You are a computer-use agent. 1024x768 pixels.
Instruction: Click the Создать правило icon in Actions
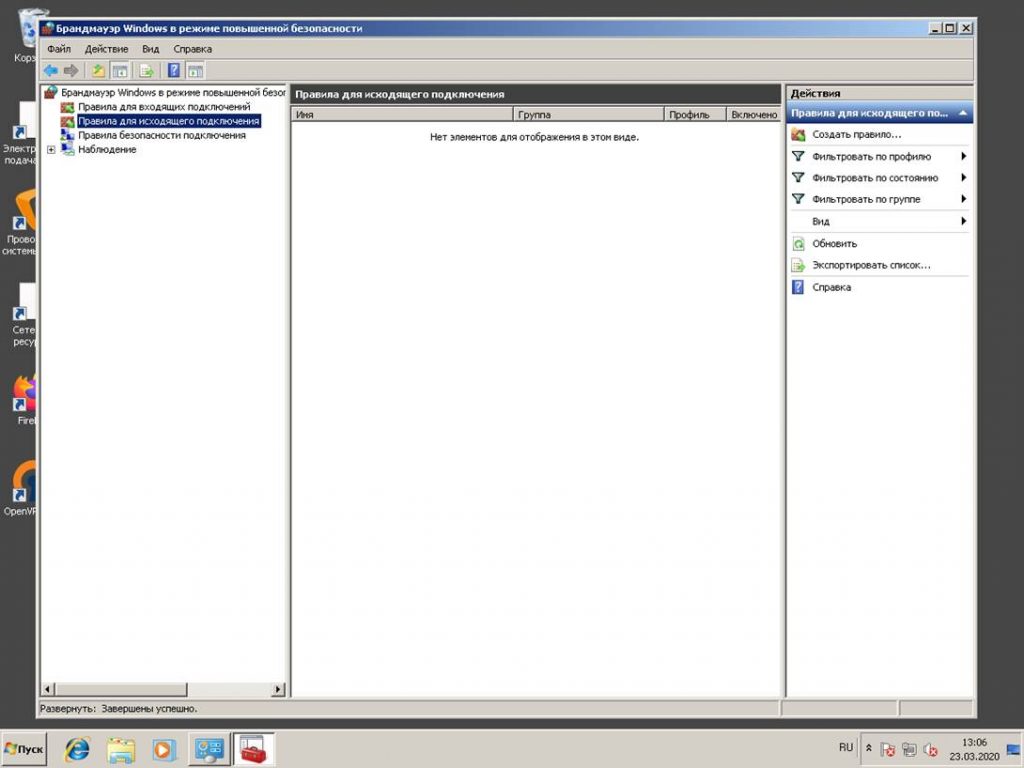(x=798, y=135)
